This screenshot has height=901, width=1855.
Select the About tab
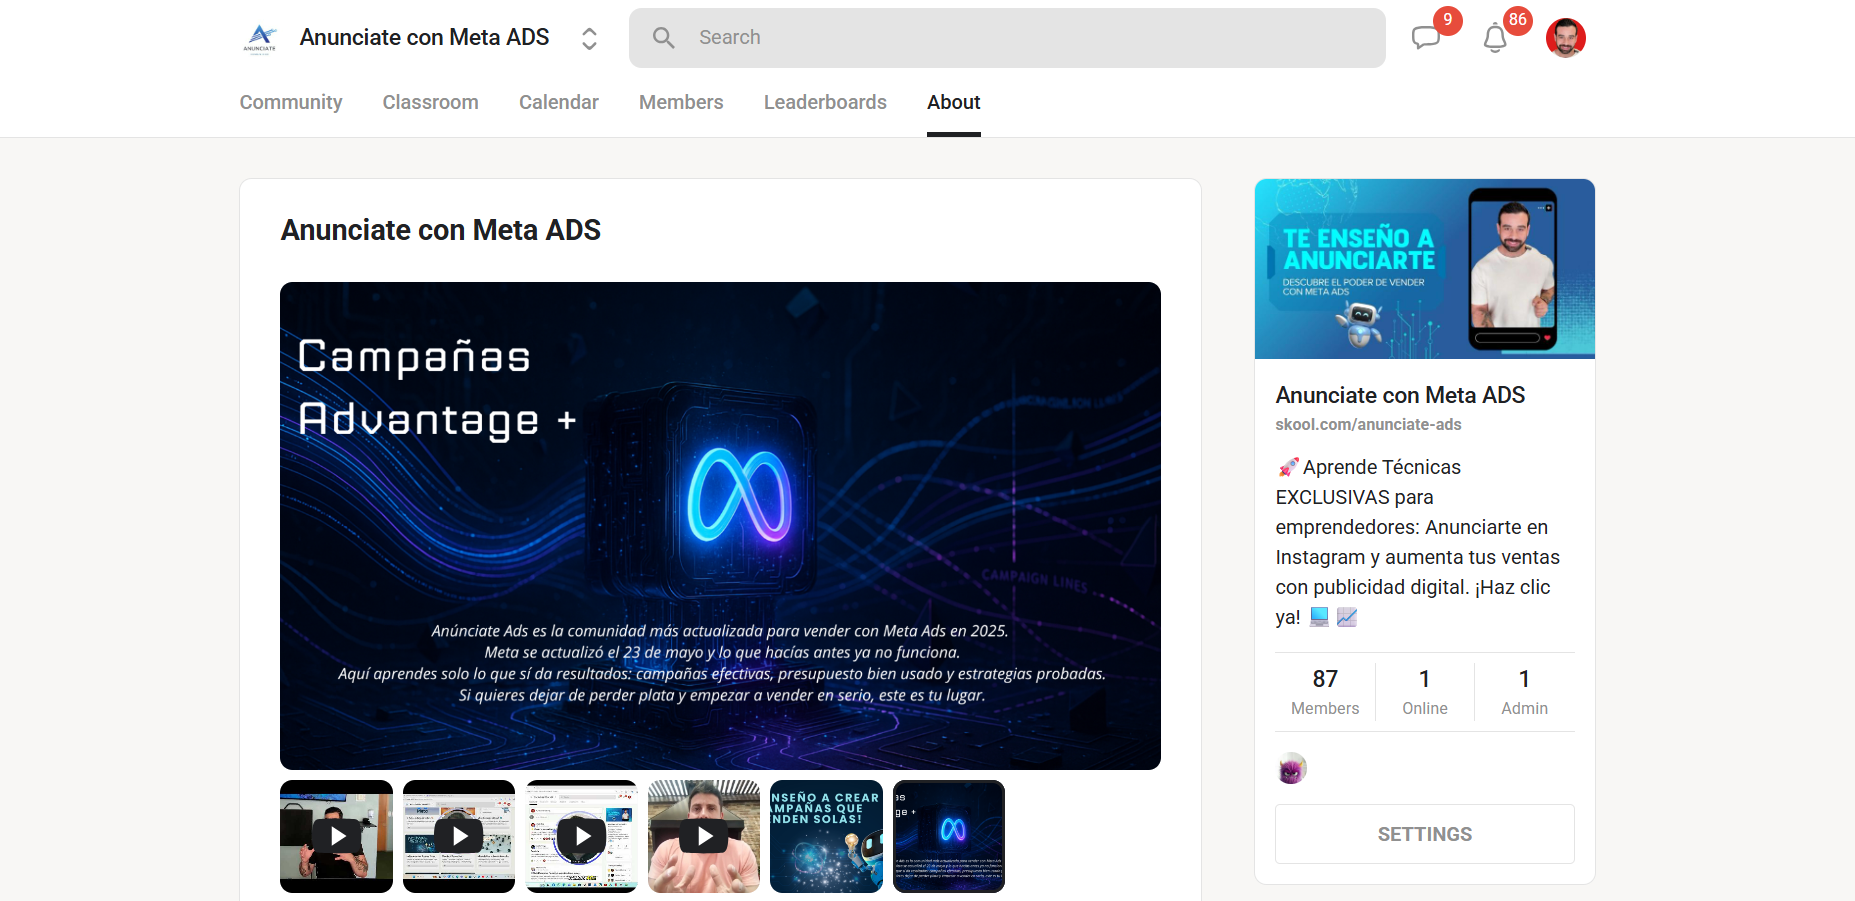pyautogui.click(x=953, y=102)
